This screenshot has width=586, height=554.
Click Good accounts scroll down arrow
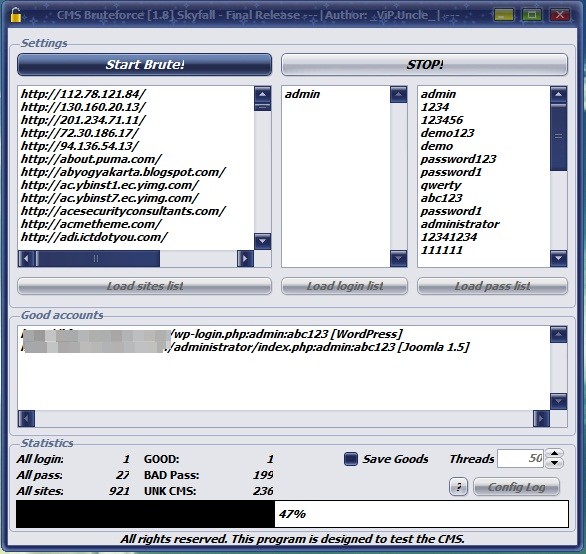point(558,401)
